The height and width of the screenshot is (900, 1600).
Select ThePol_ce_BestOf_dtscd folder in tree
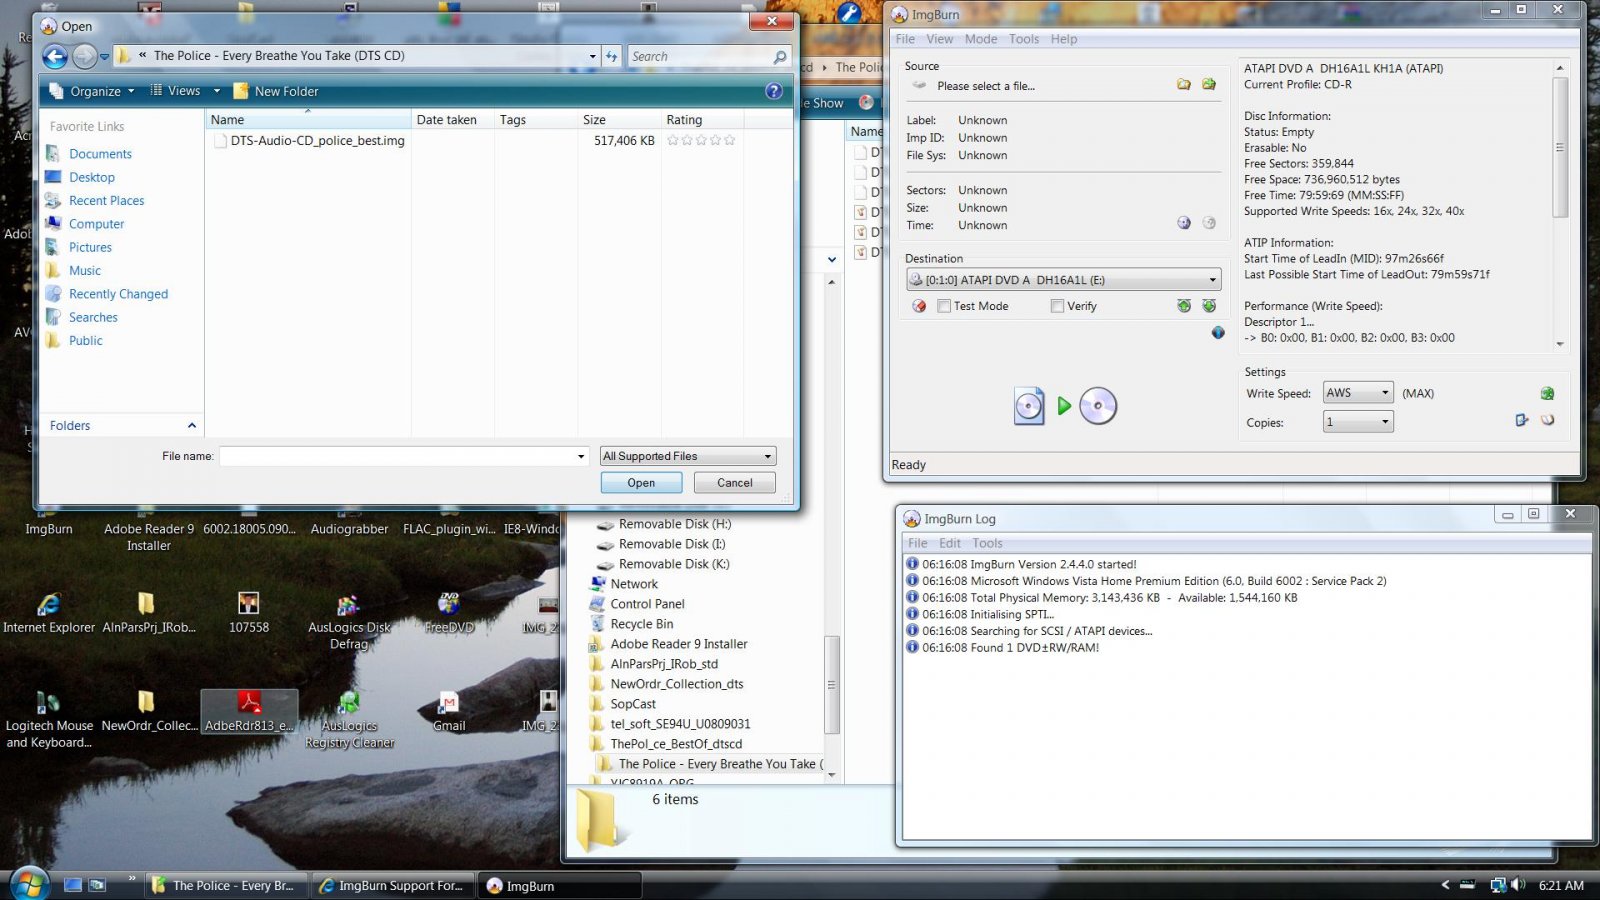[676, 744]
